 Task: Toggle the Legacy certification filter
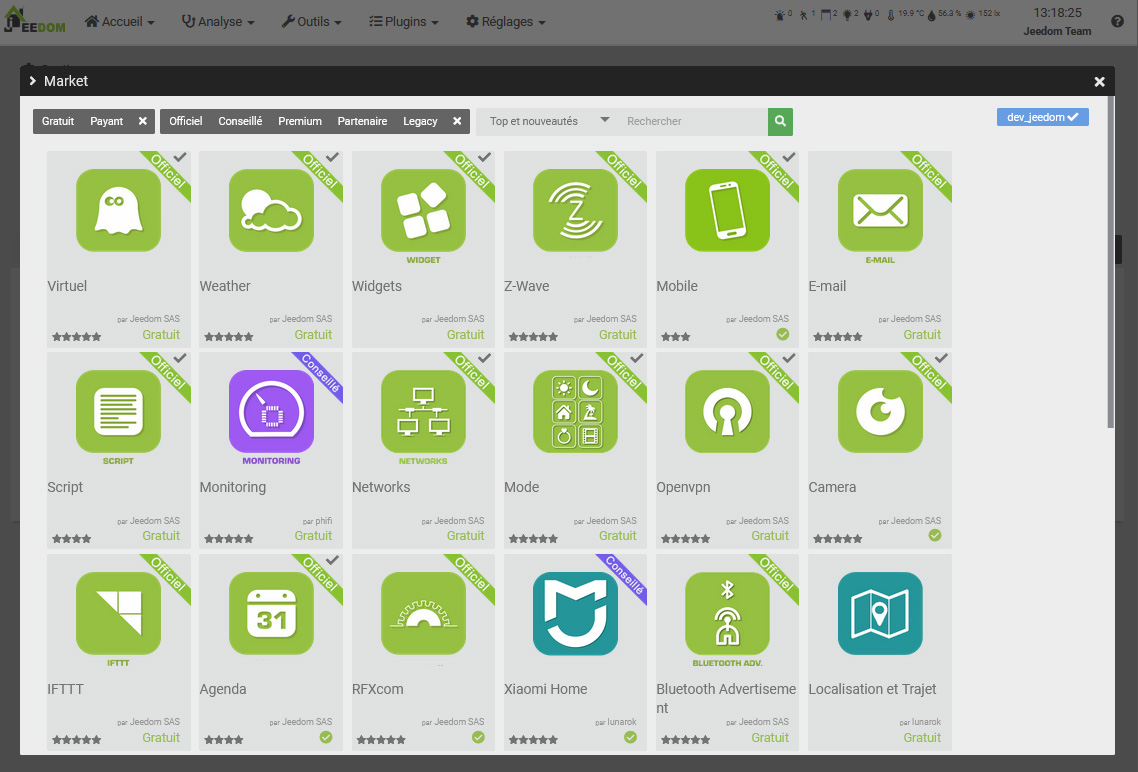tap(420, 121)
